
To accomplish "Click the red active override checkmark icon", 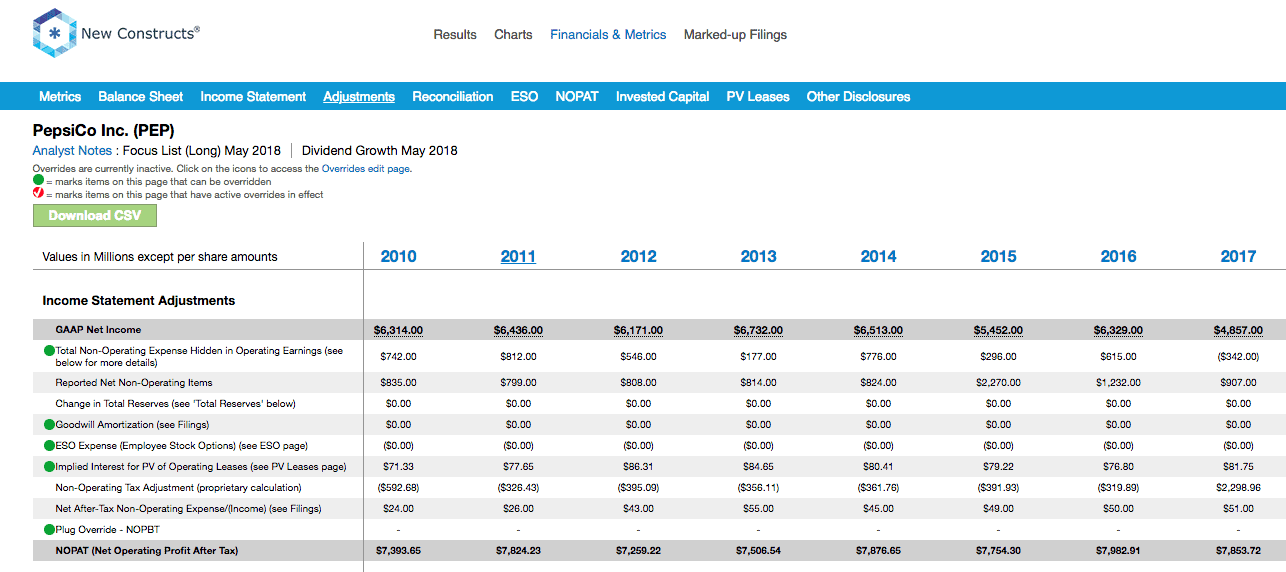I will tap(38, 194).
